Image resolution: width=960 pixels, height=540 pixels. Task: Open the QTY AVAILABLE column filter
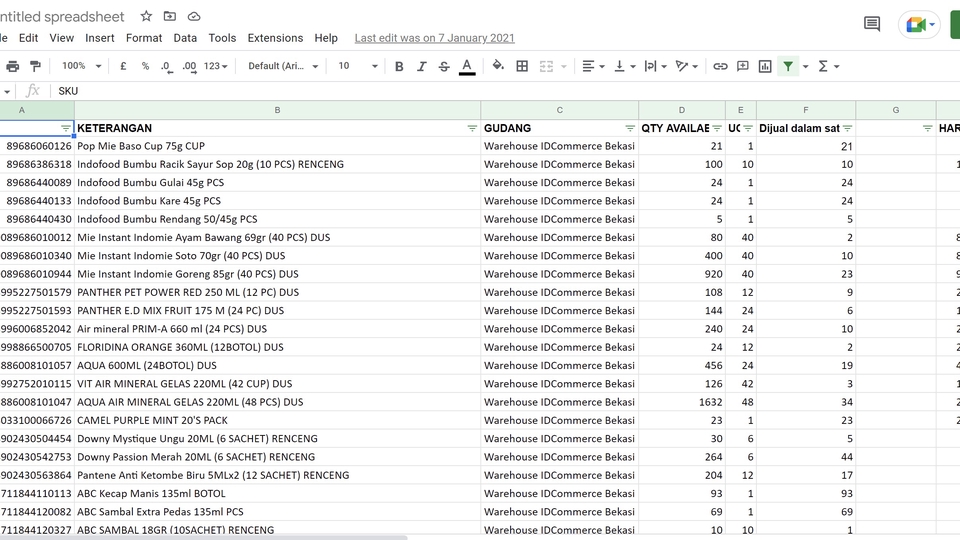pos(717,128)
